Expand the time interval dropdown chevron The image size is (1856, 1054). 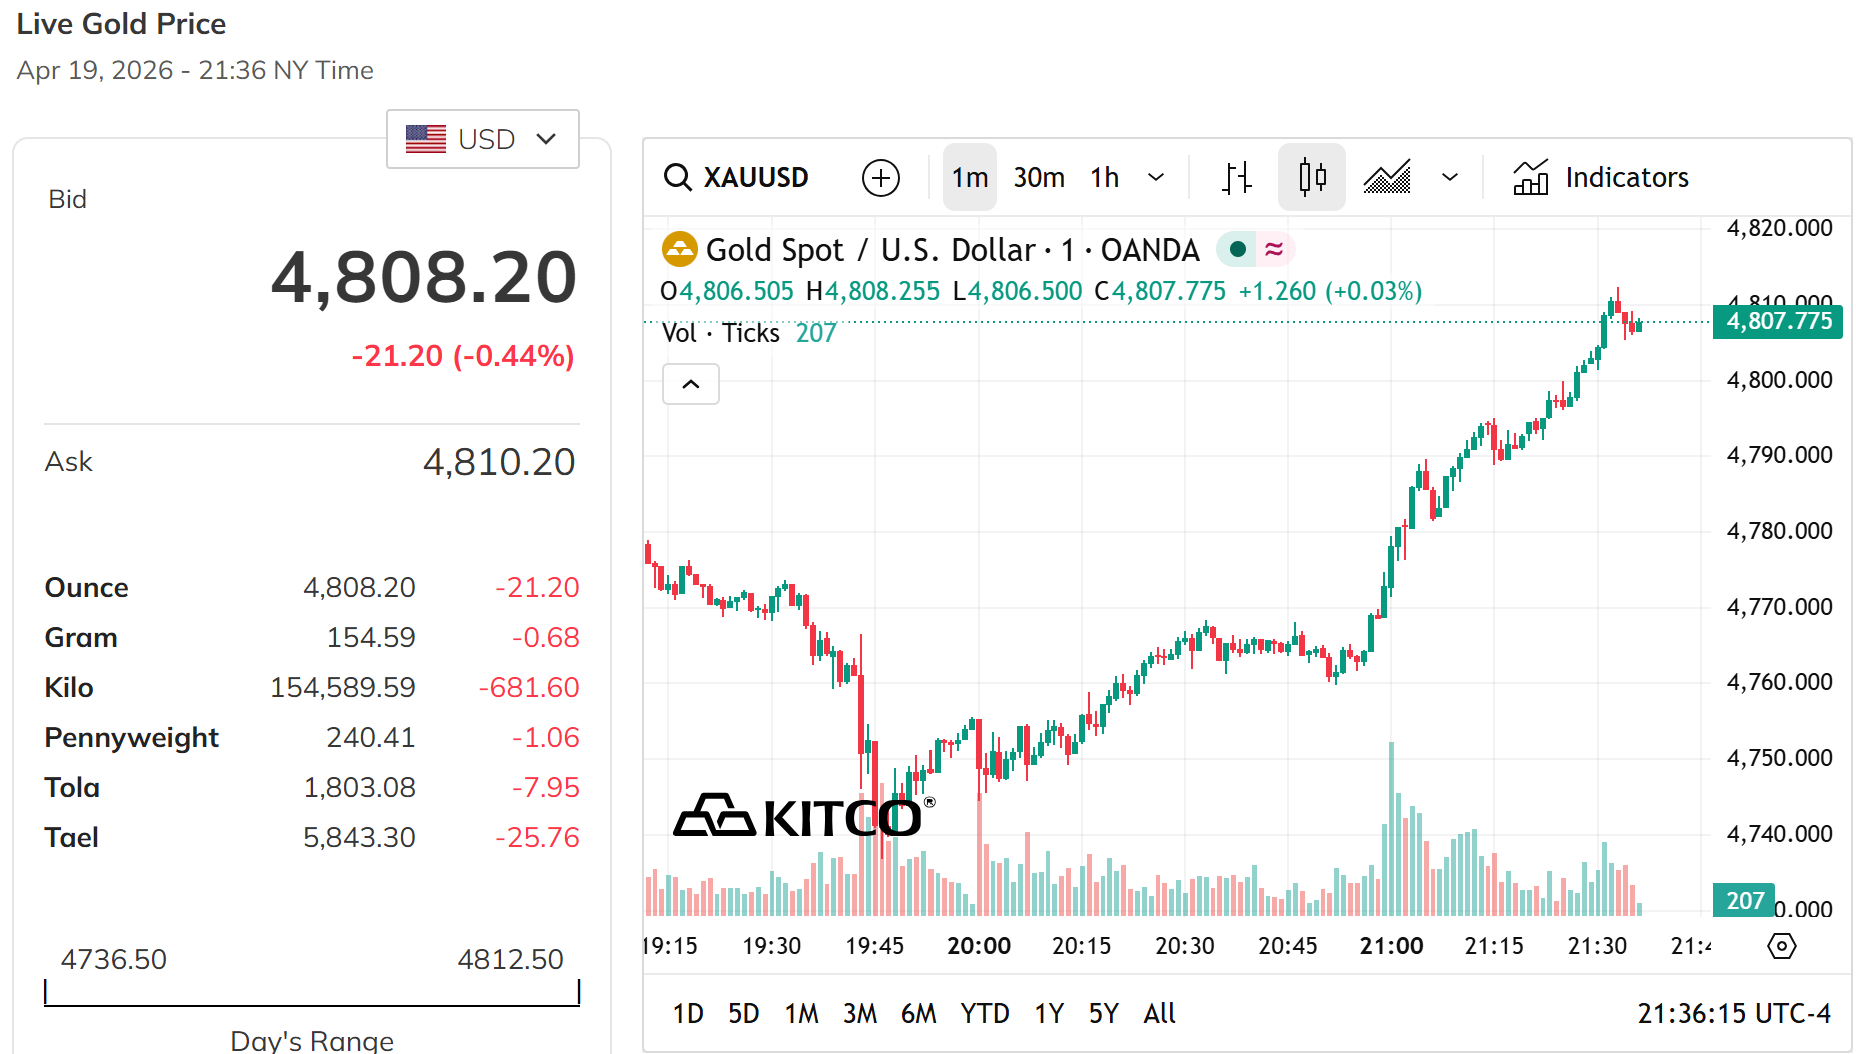(x=1156, y=178)
